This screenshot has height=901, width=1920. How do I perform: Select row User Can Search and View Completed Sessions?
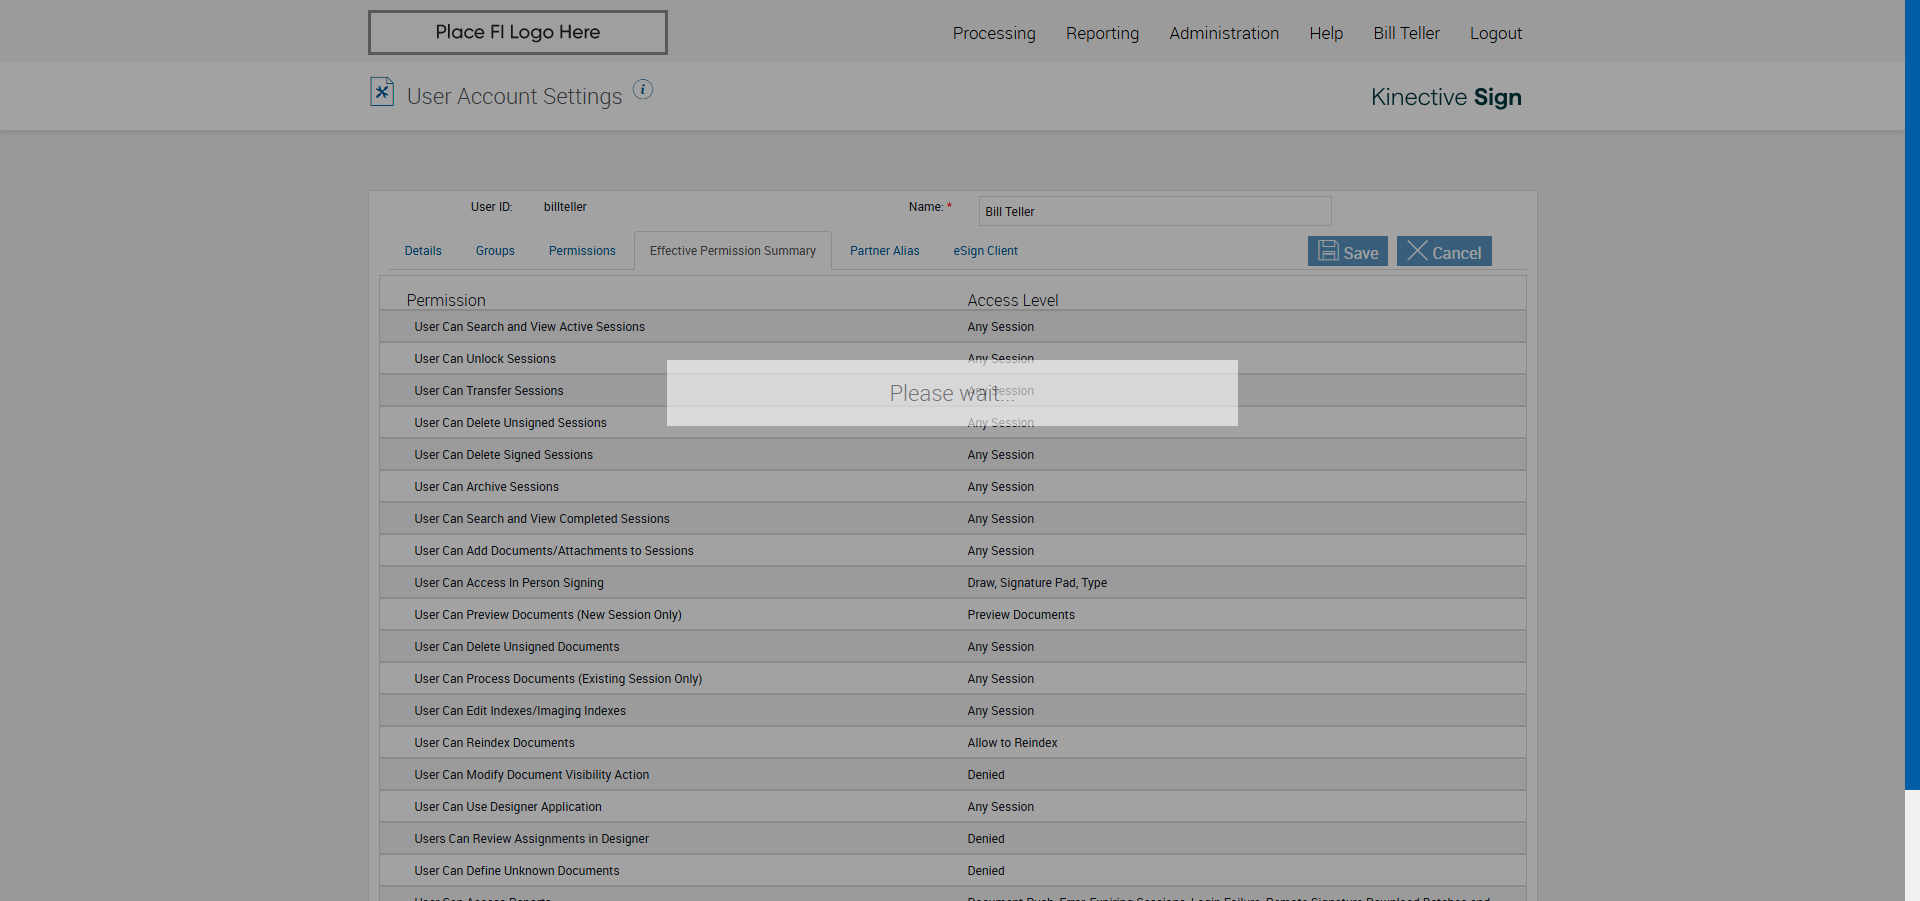coord(953,519)
